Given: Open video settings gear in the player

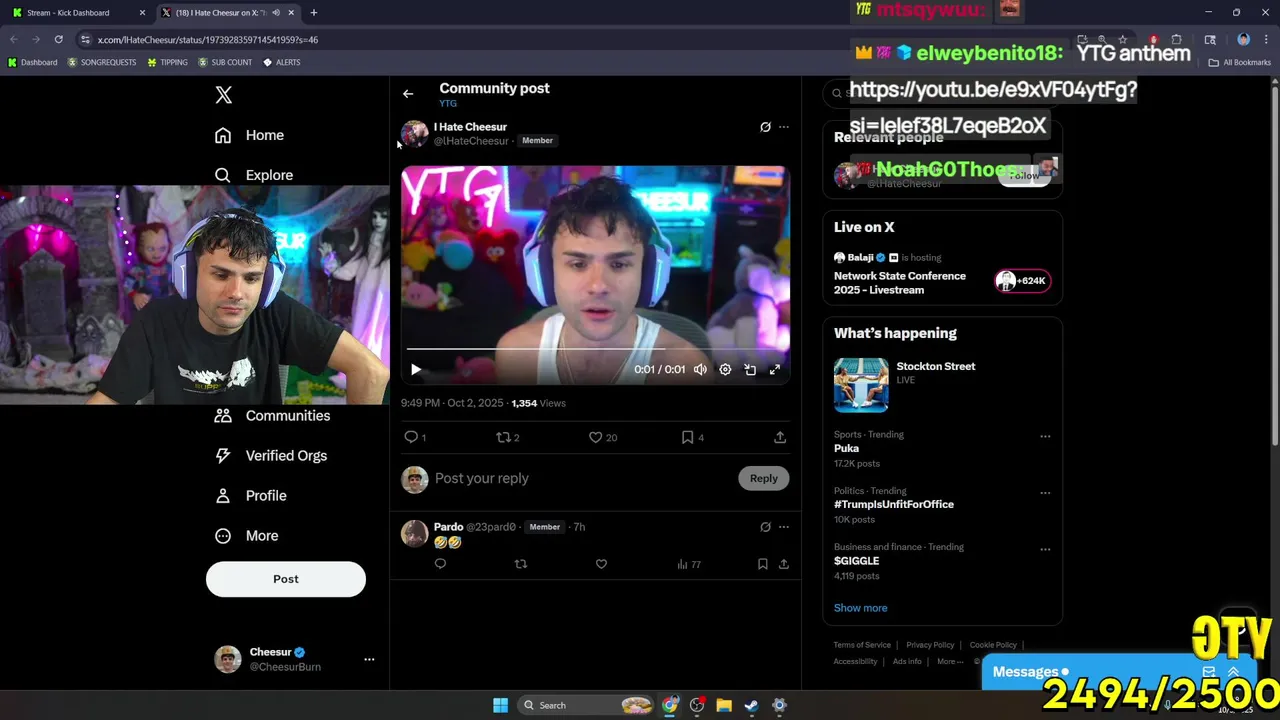Looking at the screenshot, I should coord(725,370).
